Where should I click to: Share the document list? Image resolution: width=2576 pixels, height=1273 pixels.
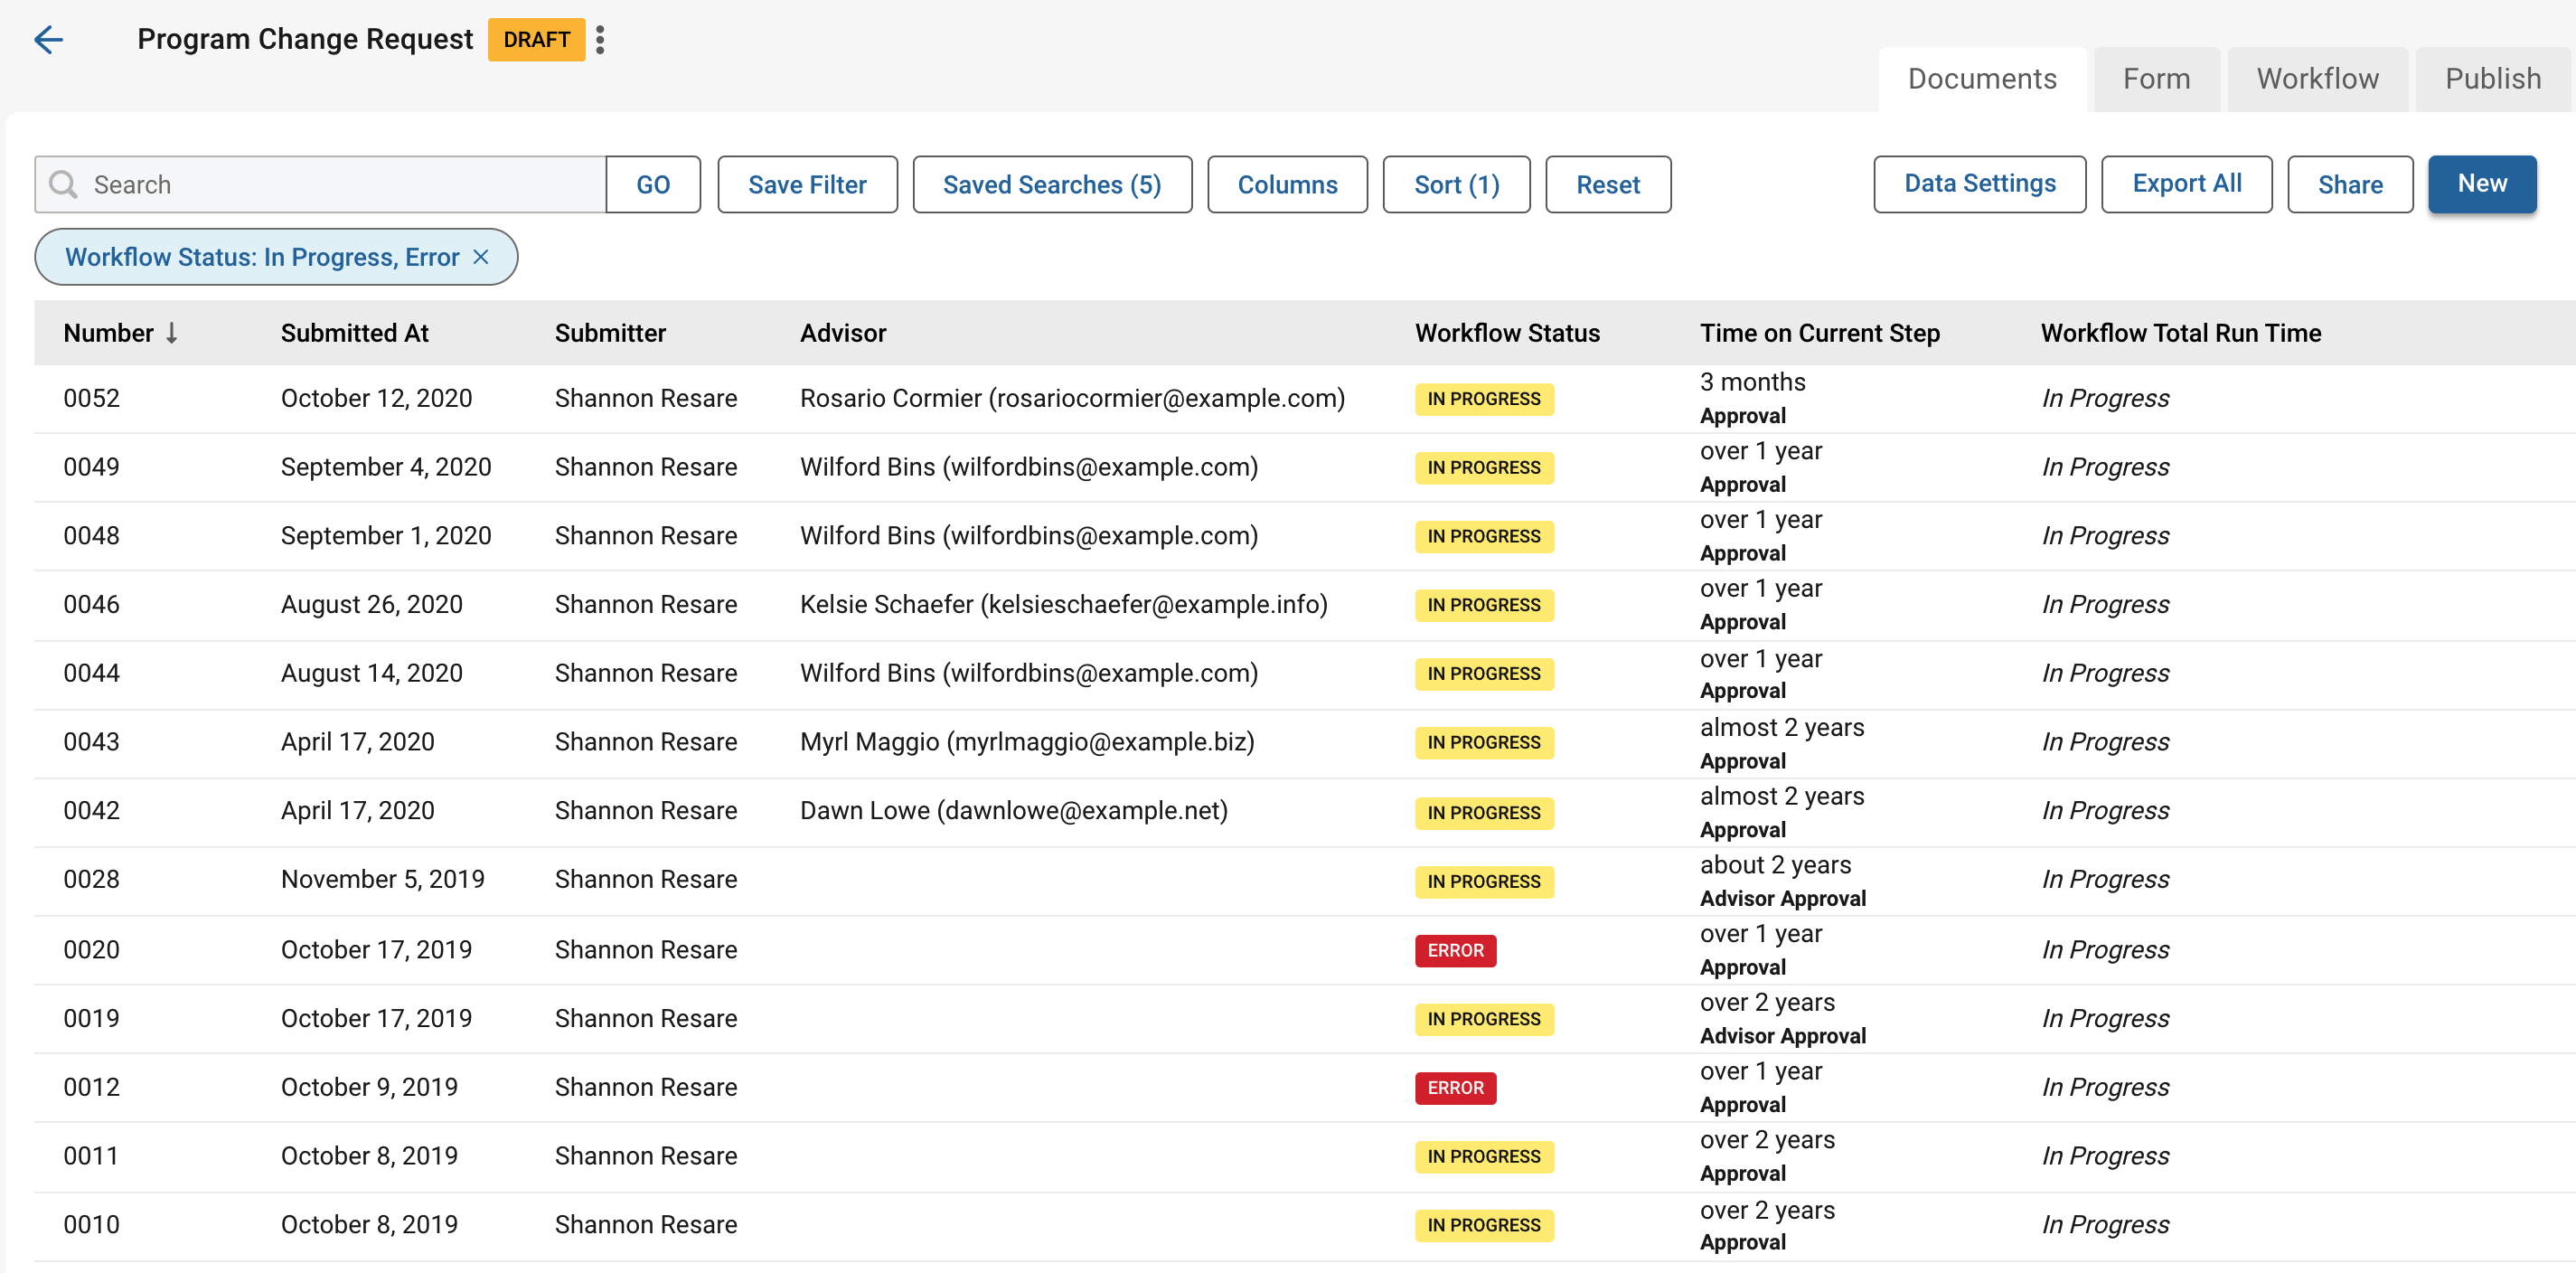[2350, 184]
